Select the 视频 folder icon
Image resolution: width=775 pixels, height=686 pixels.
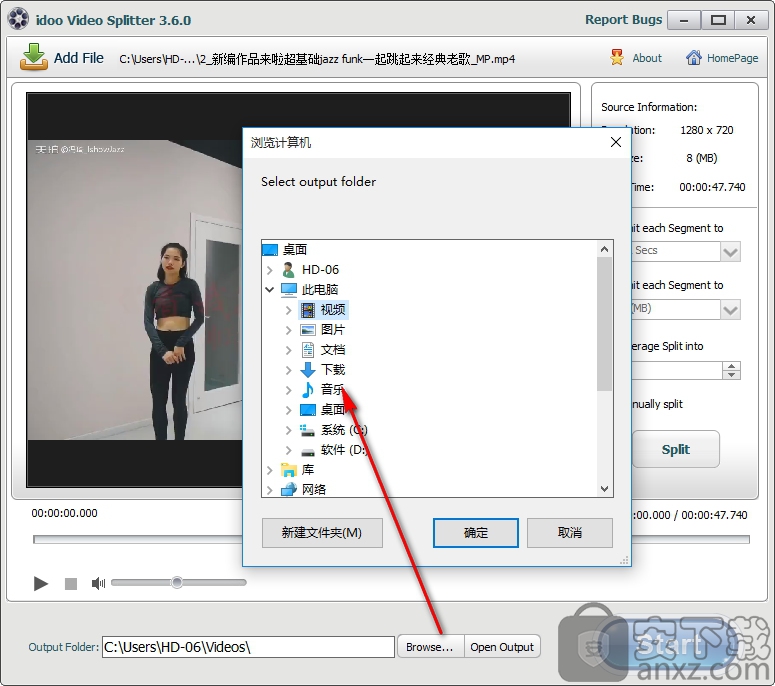click(307, 310)
